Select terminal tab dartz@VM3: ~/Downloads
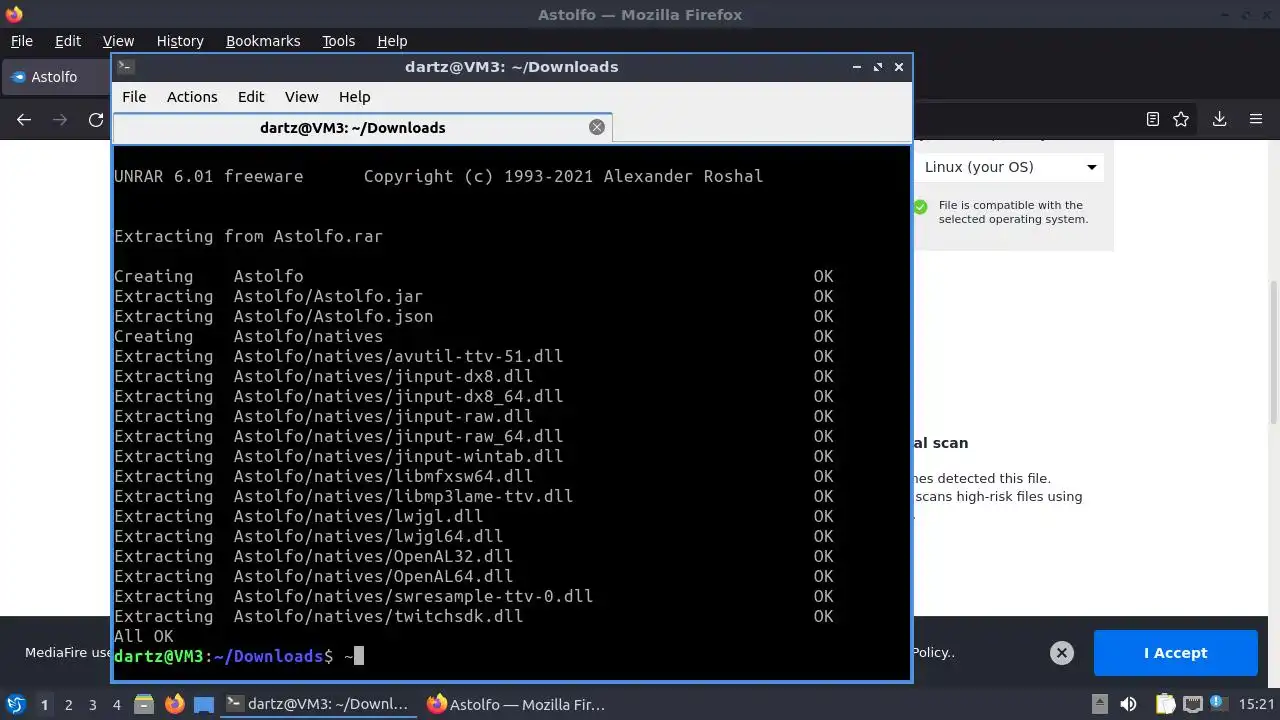The height and width of the screenshot is (720, 1280). click(x=353, y=128)
